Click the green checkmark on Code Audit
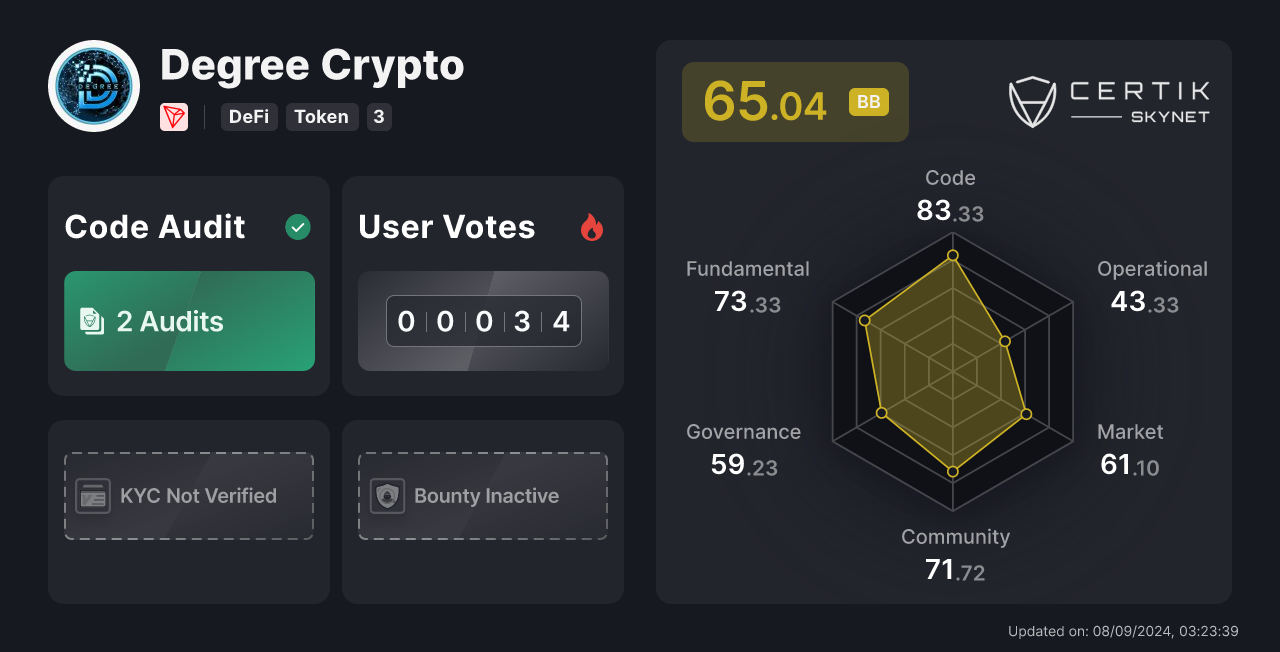 click(297, 227)
